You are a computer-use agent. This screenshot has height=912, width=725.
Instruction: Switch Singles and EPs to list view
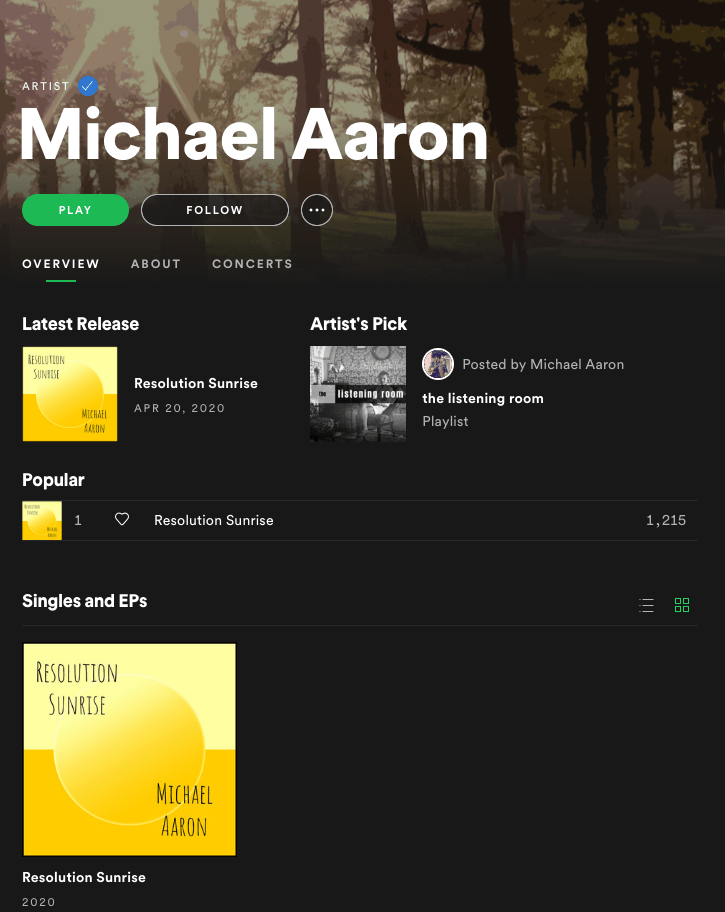[x=646, y=605]
